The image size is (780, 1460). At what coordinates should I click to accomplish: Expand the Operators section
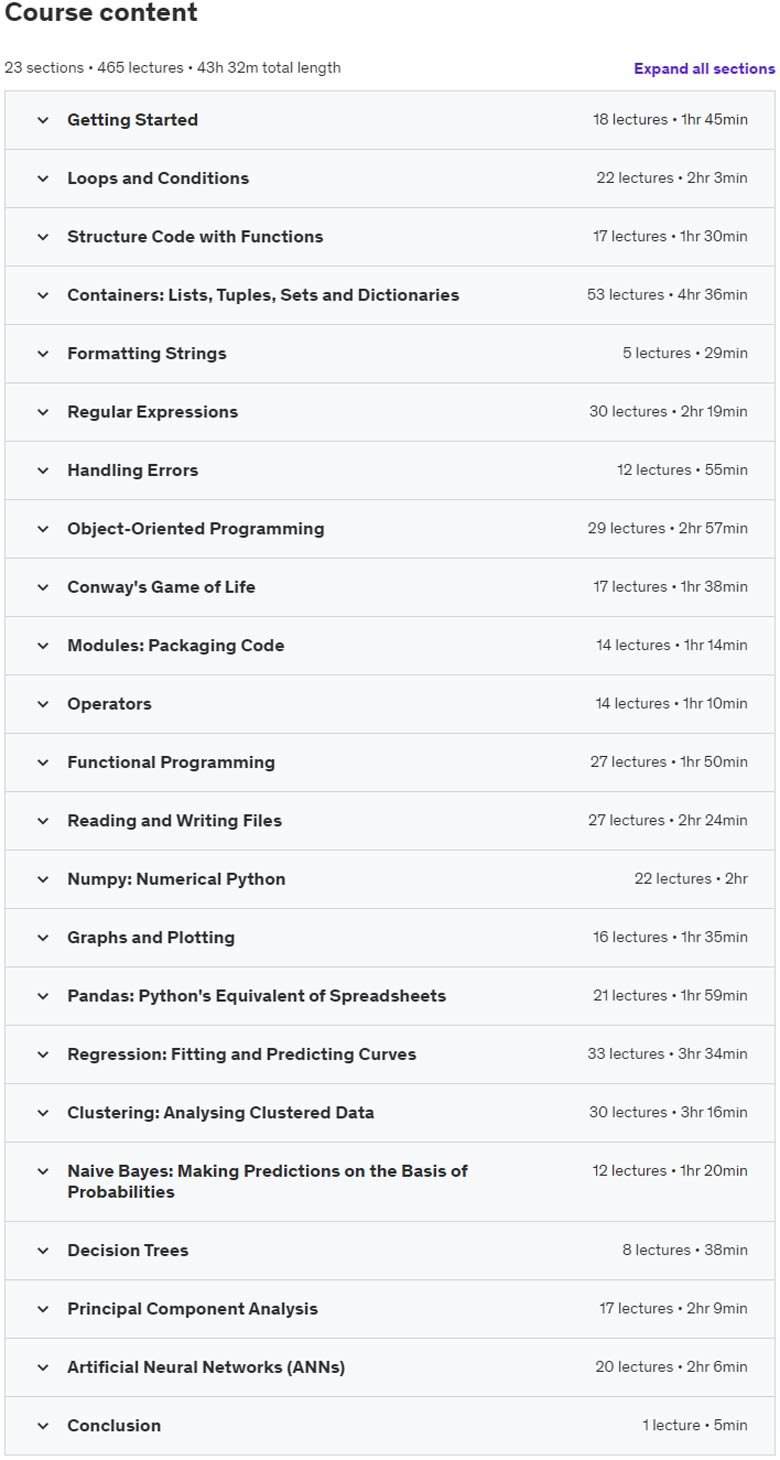point(390,704)
